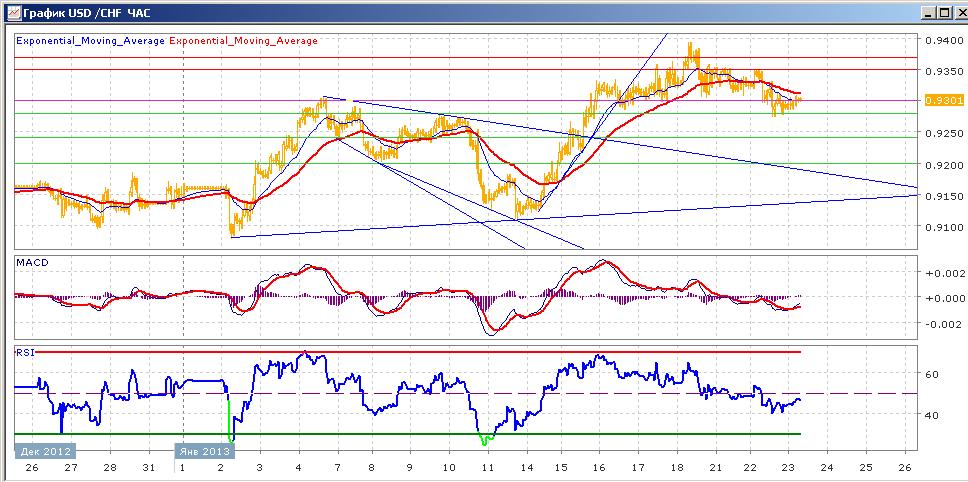The height and width of the screenshot is (482, 968).
Task: Click date 31 on the time axis
Action: point(148,467)
